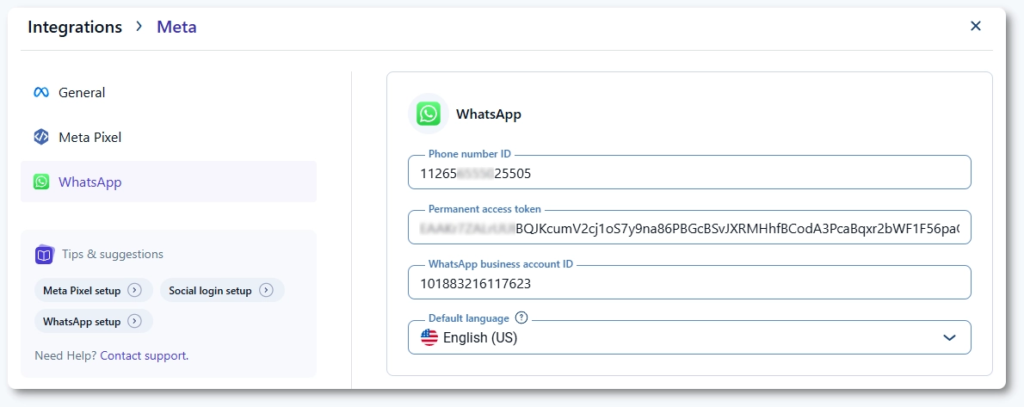Click the US flag in the language field
Viewport: 1024px width, 407px height.
tap(430, 338)
